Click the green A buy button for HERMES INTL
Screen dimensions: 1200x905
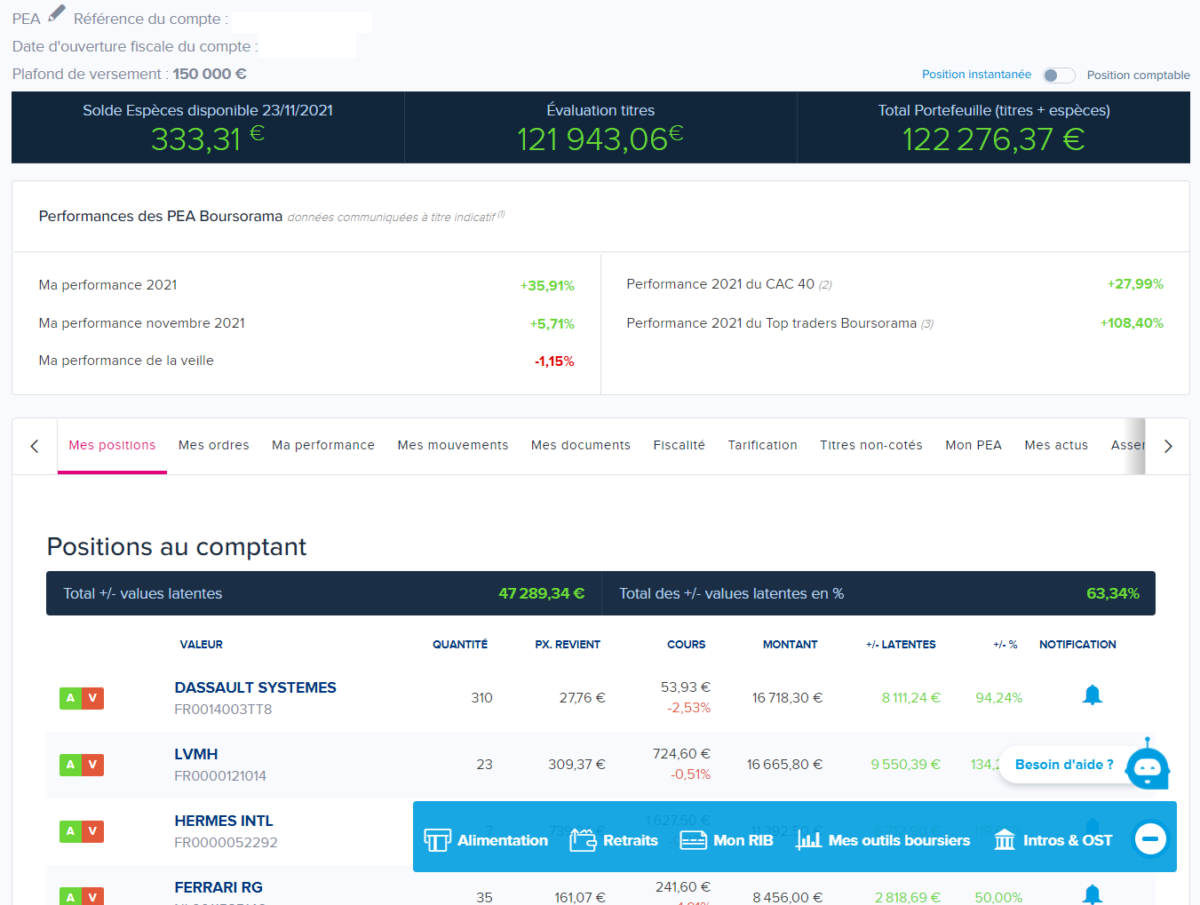tap(70, 831)
